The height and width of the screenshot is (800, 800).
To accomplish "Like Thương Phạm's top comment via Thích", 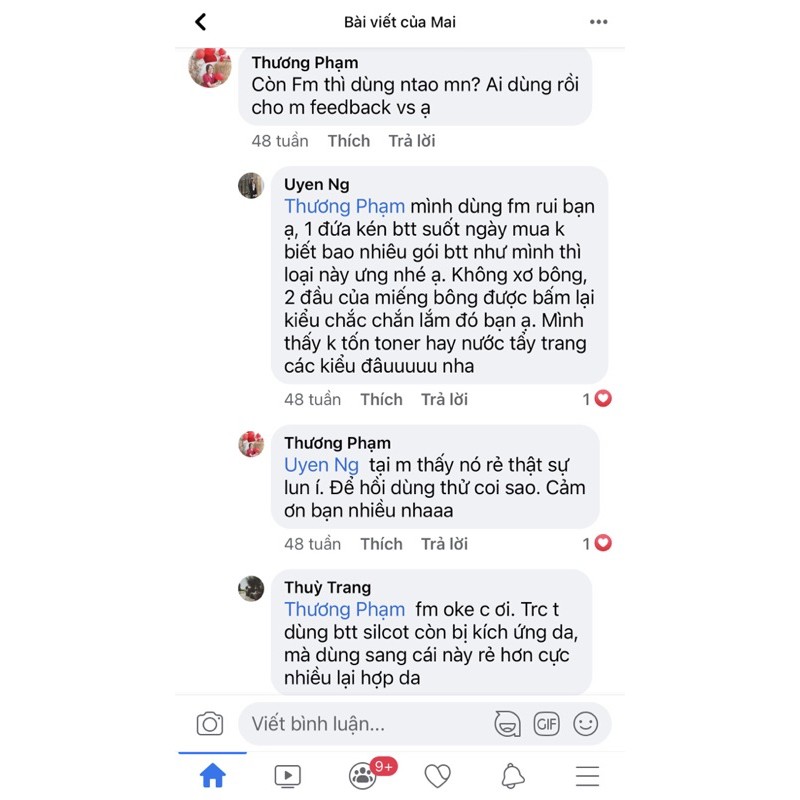I will (348, 140).
